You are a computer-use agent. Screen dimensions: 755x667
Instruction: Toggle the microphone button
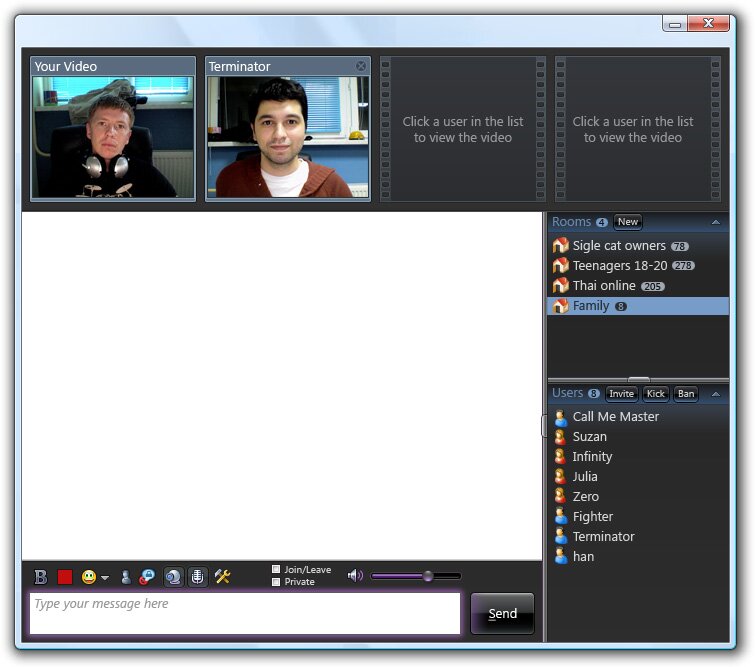197,576
